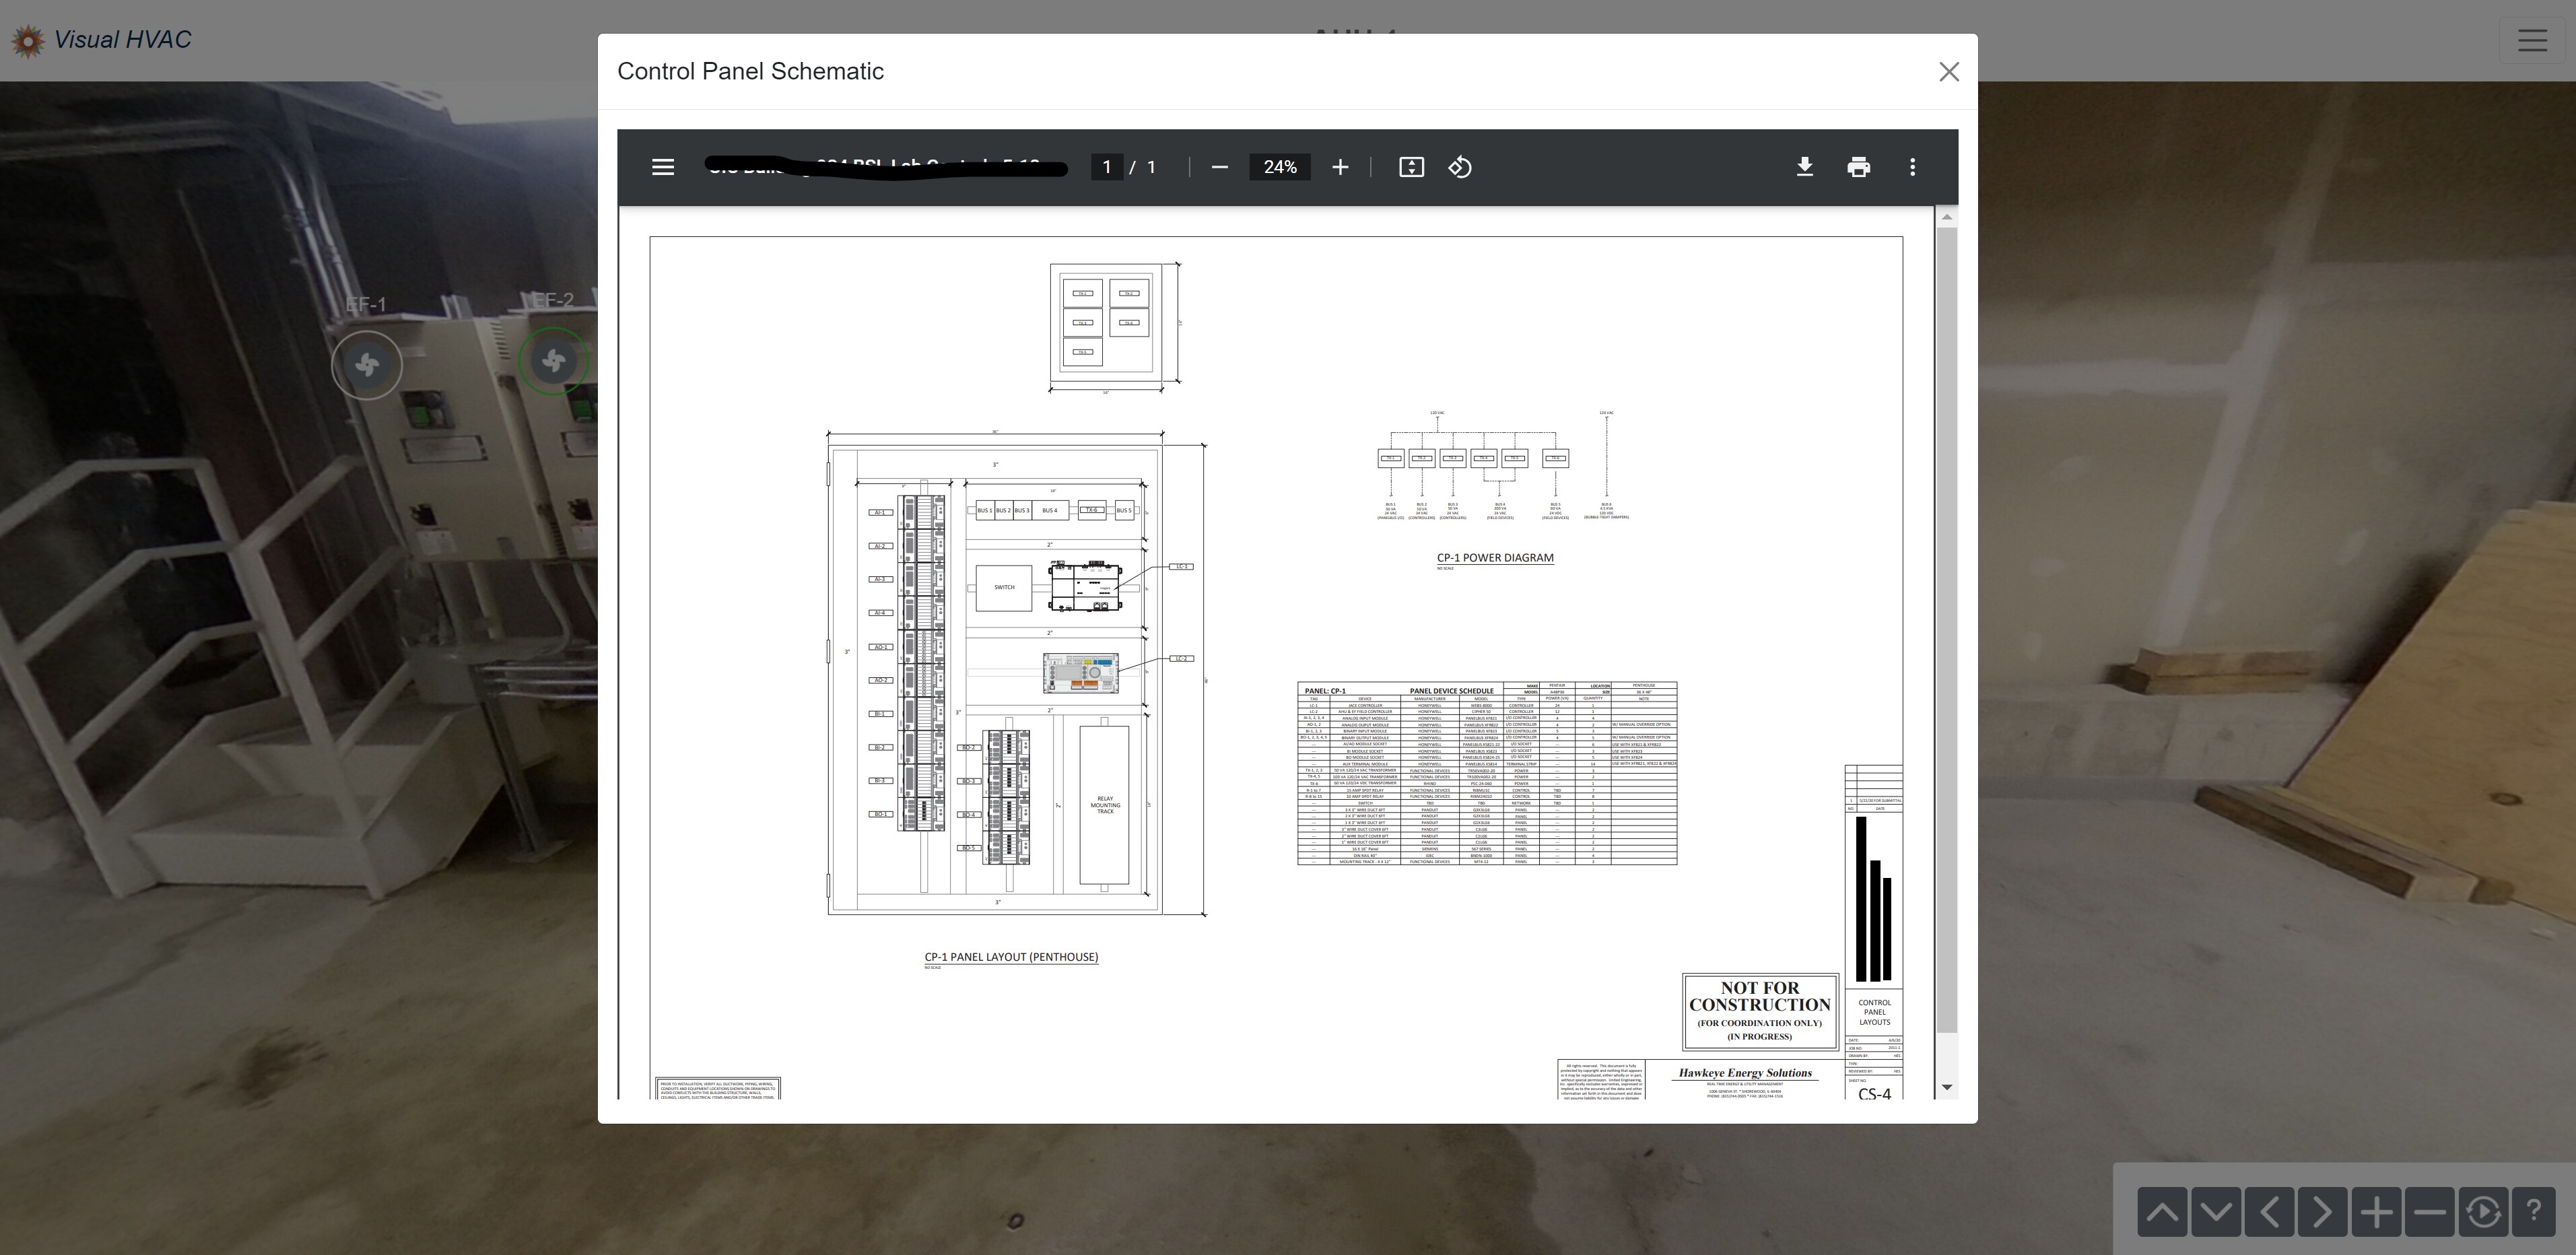Pan the panorama view right
Image resolution: width=2576 pixels, height=1255 pixels.
pos(2322,1212)
